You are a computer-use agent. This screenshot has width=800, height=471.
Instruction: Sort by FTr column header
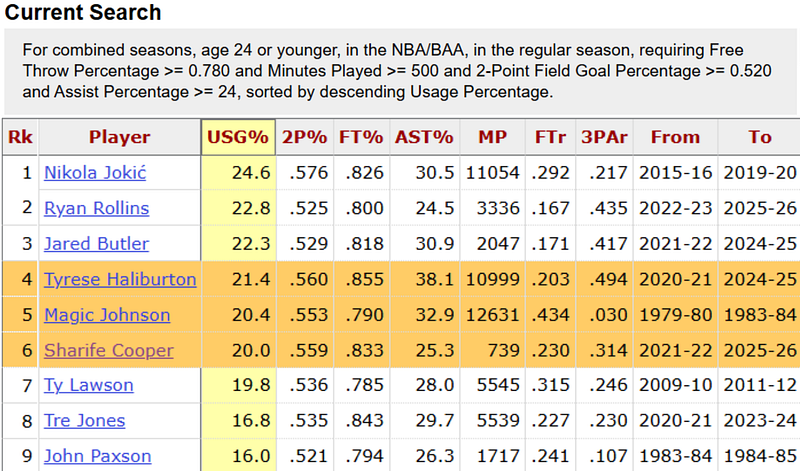point(551,137)
